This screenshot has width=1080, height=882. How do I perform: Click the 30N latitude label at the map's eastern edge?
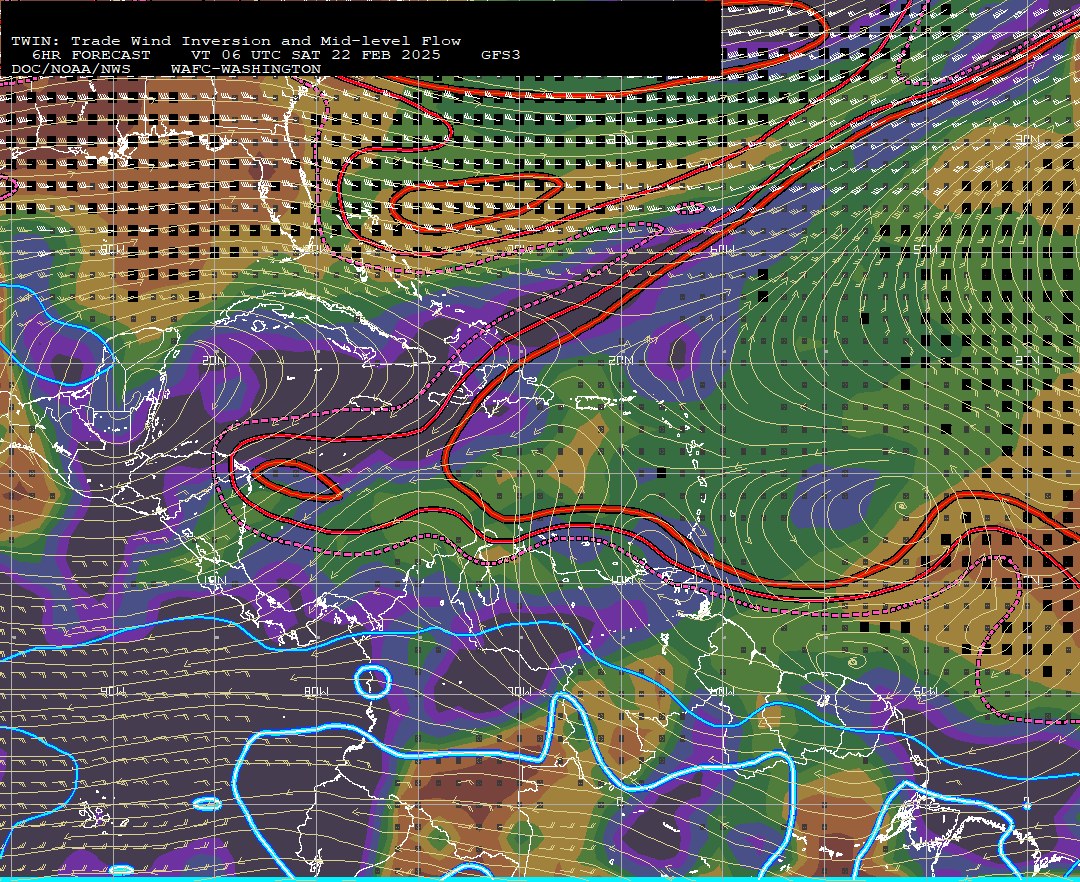(1027, 140)
